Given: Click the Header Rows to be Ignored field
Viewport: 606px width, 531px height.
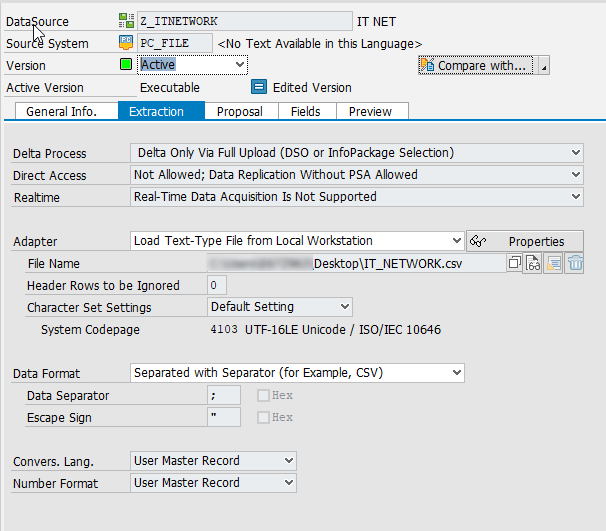Looking at the screenshot, I should click(x=217, y=285).
